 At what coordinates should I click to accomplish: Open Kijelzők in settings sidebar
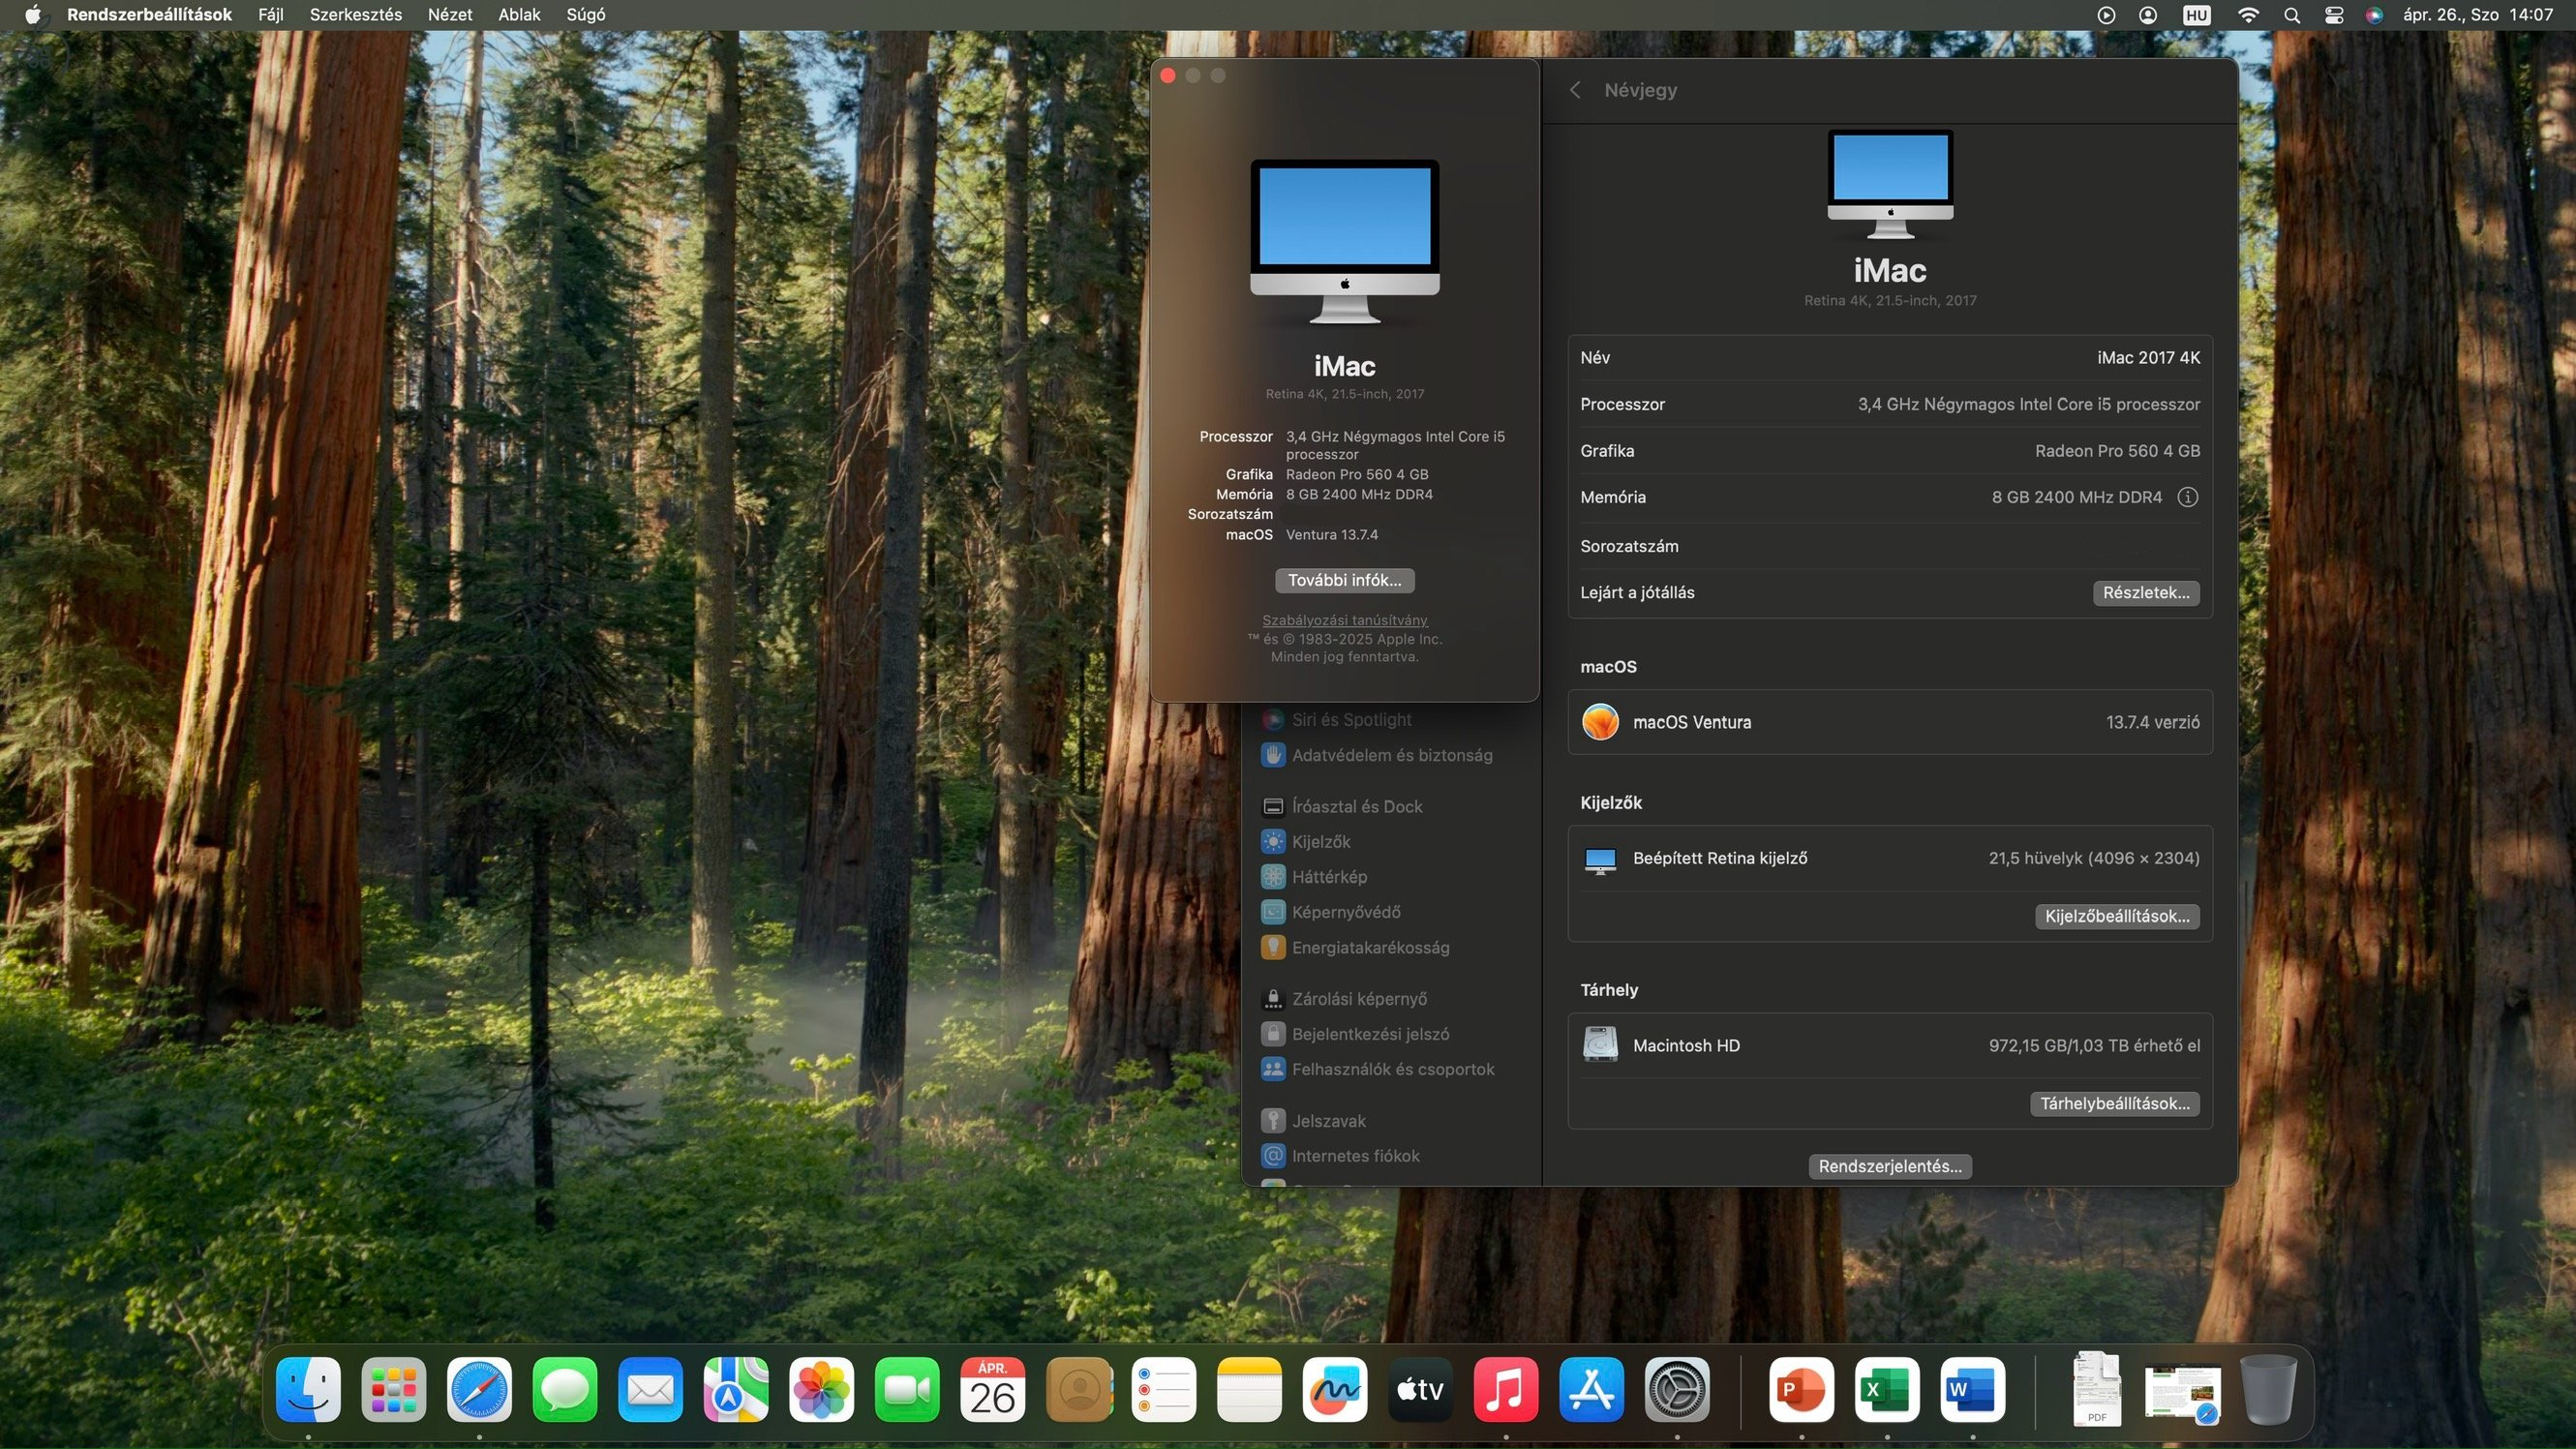click(x=1305, y=842)
